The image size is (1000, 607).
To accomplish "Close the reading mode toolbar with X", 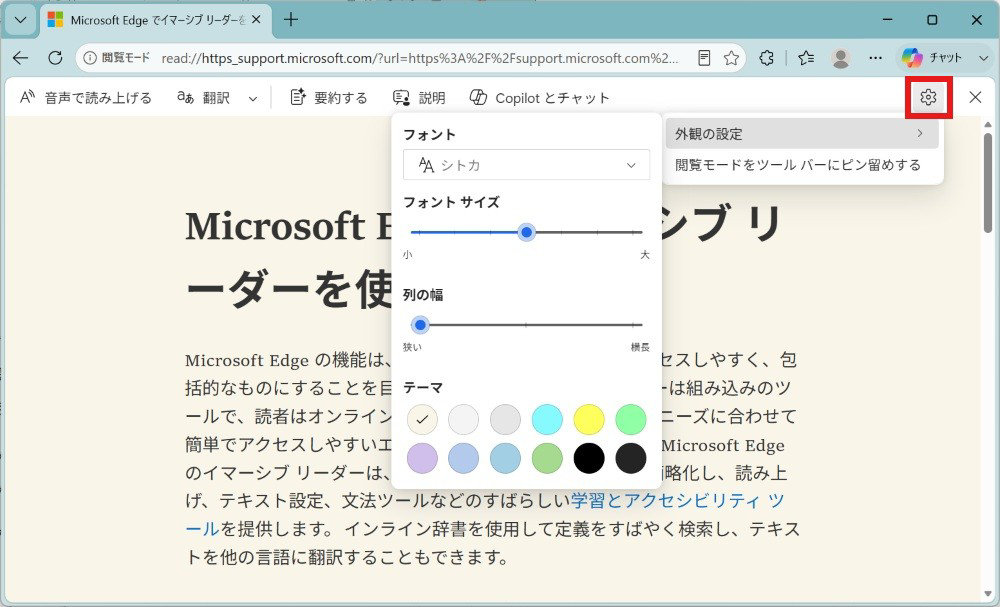I will 975,97.
